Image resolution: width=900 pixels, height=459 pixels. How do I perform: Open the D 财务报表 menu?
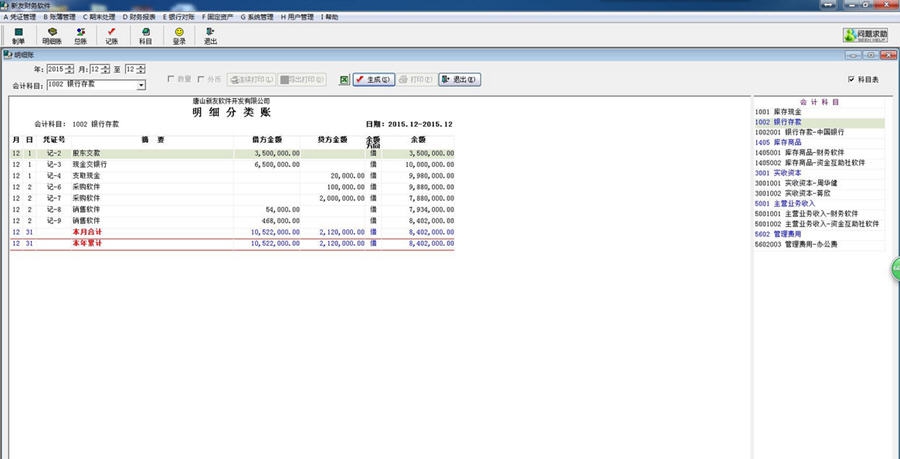coord(139,17)
